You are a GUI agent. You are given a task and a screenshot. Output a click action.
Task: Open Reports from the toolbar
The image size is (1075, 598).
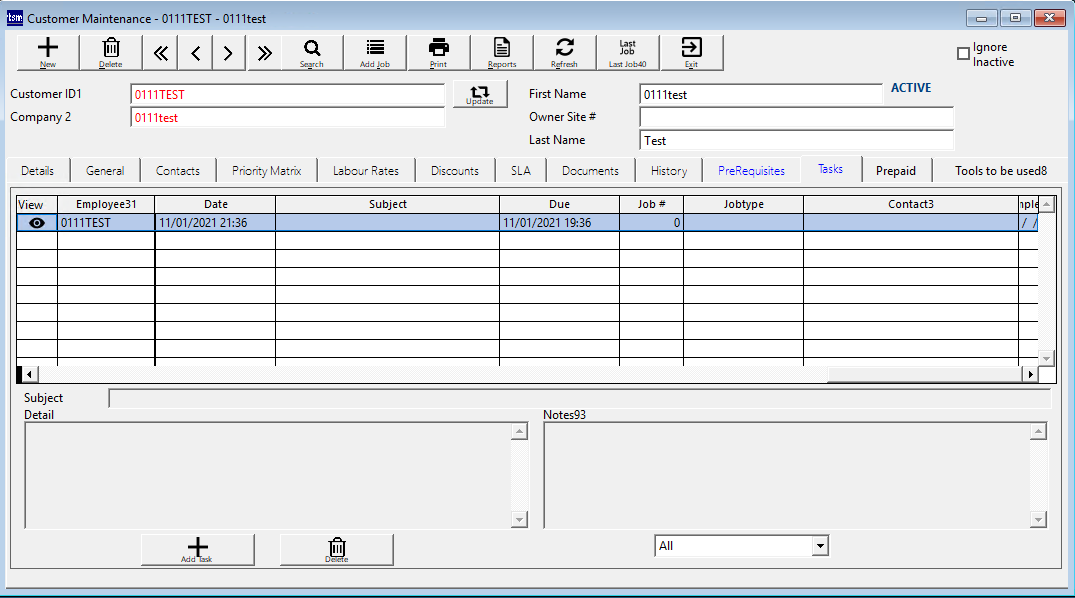[x=501, y=52]
